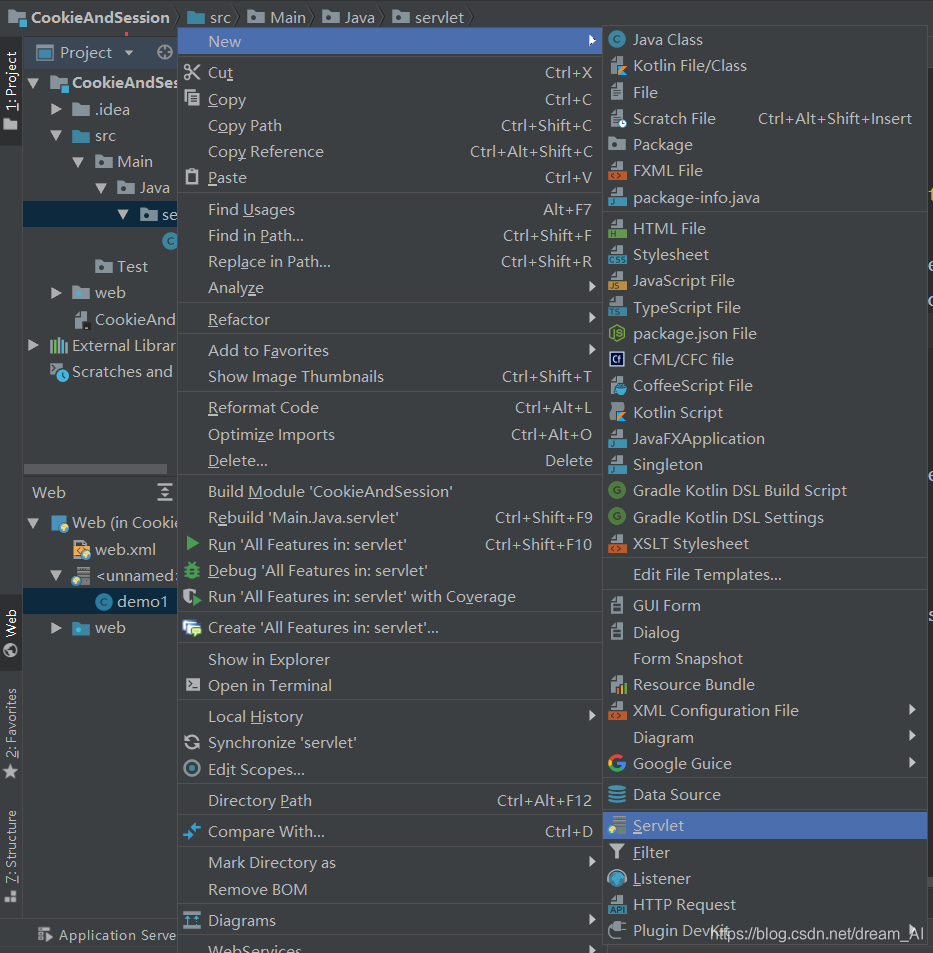Click the CoffeeScript File icon
Viewport: 933px width, 953px height.
tap(617, 386)
